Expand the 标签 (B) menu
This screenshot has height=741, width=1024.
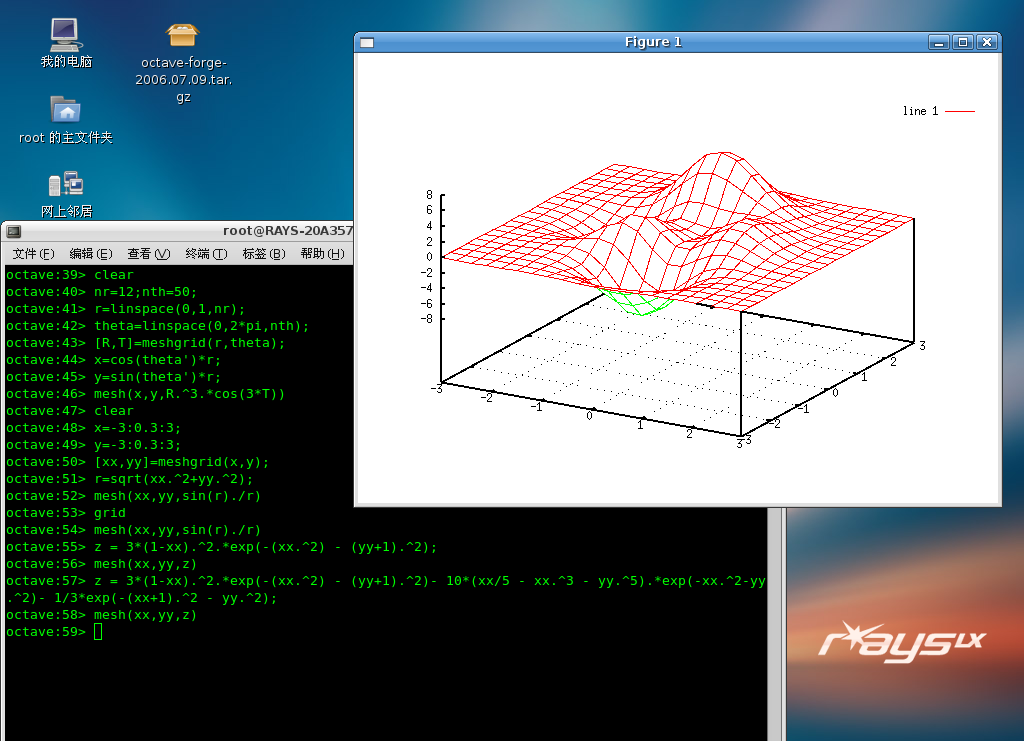pos(264,254)
